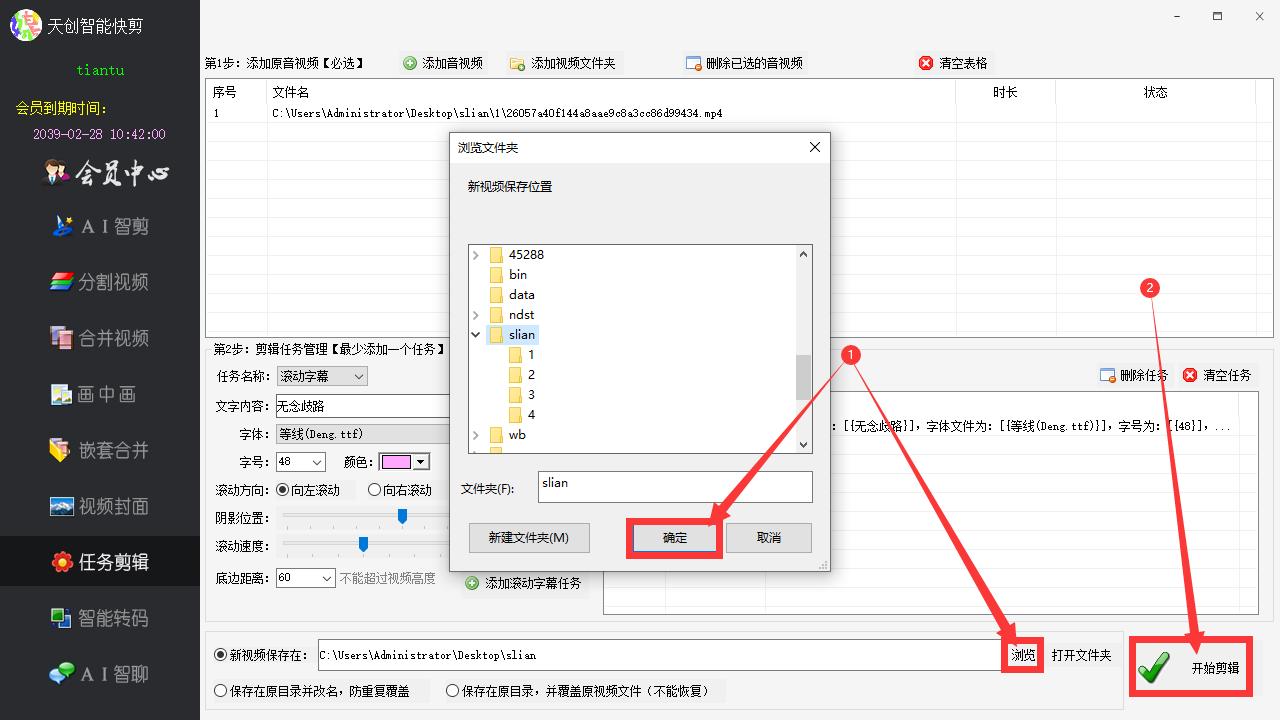Open the AI智剪 sidebar item
Screen dimensions: 1280x720
point(100,226)
